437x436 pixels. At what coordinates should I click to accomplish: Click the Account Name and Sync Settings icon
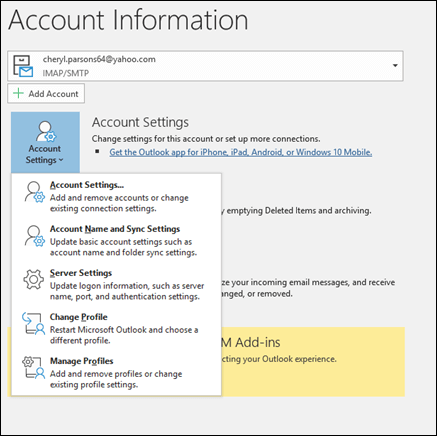pyautogui.click(x=34, y=236)
